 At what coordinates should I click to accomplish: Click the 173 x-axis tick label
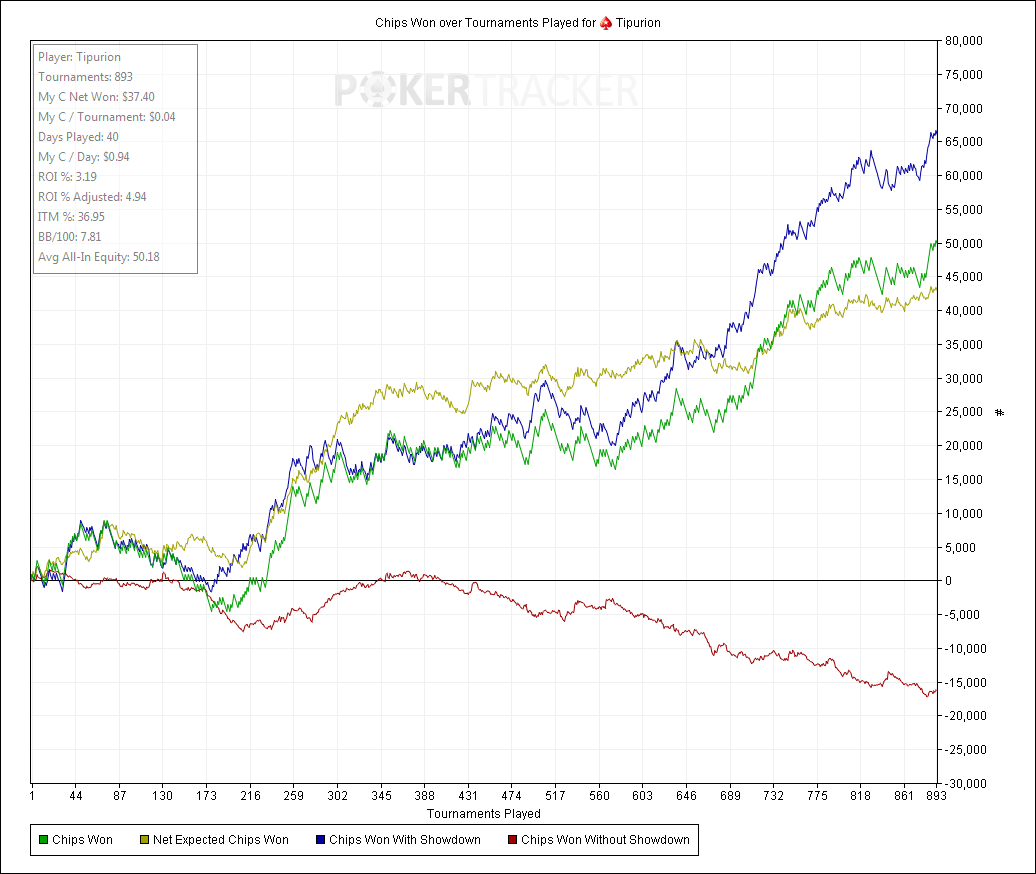coord(206,795)
